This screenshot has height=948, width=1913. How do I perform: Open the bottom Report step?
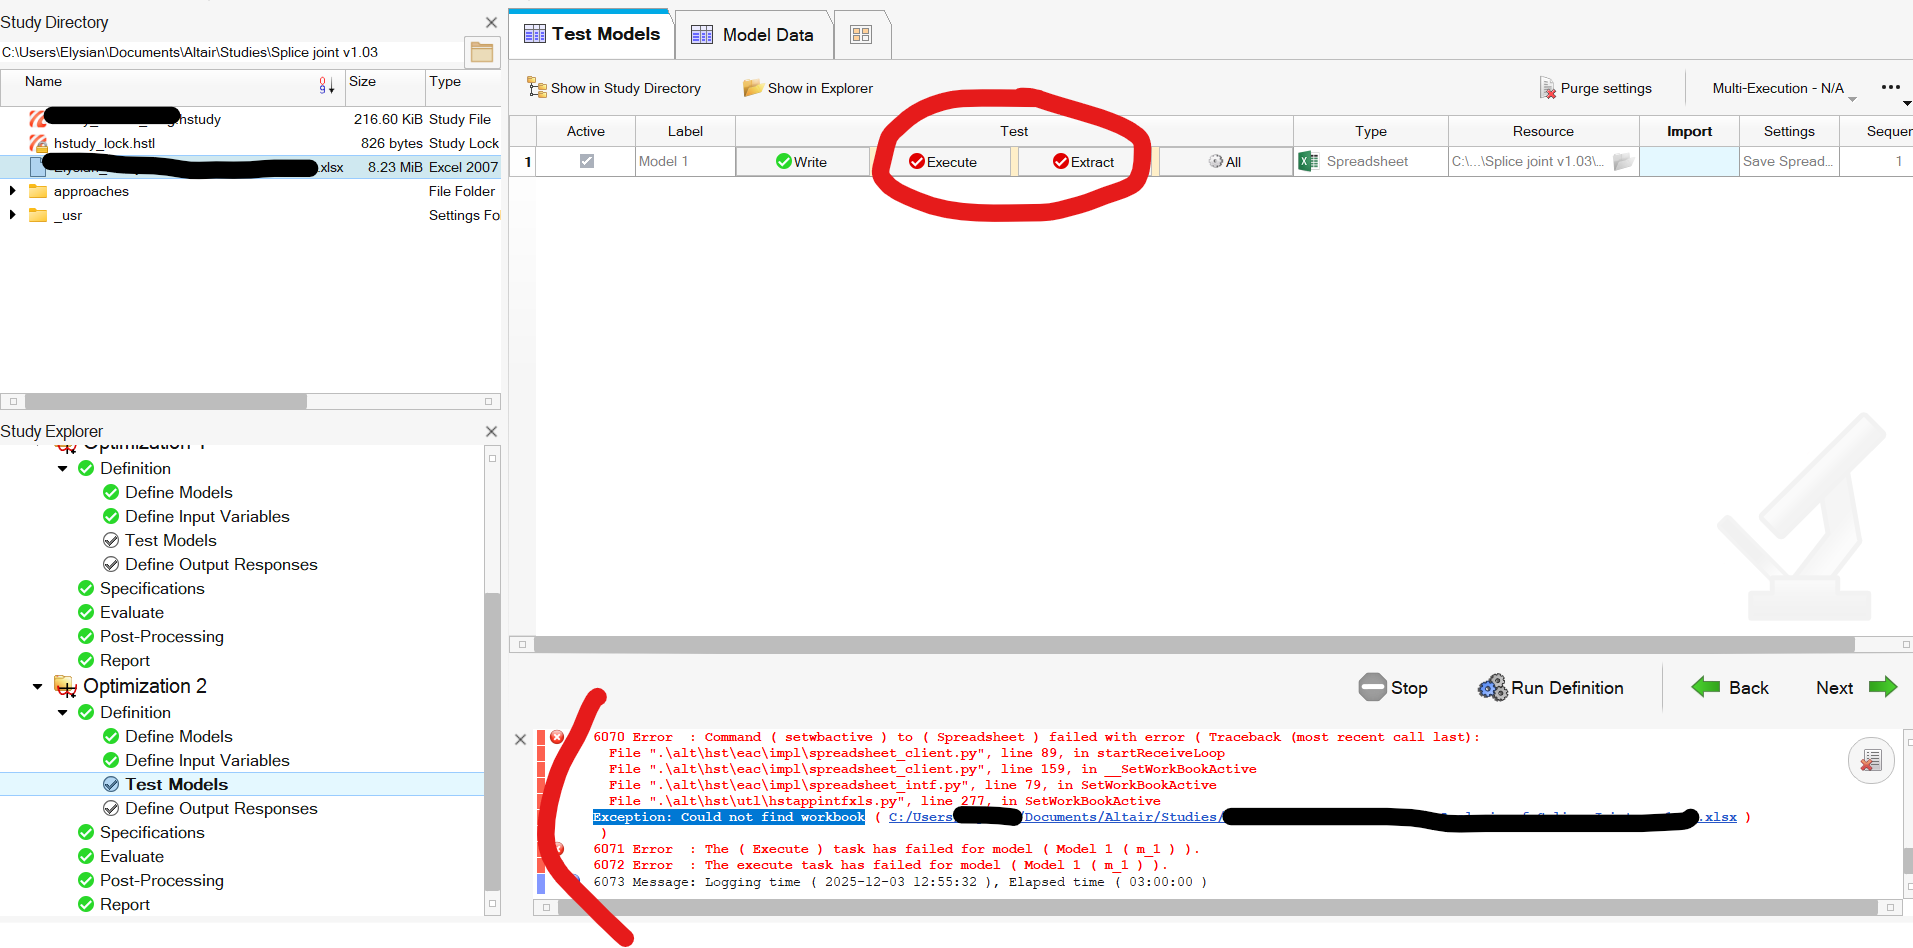(125, 904)
